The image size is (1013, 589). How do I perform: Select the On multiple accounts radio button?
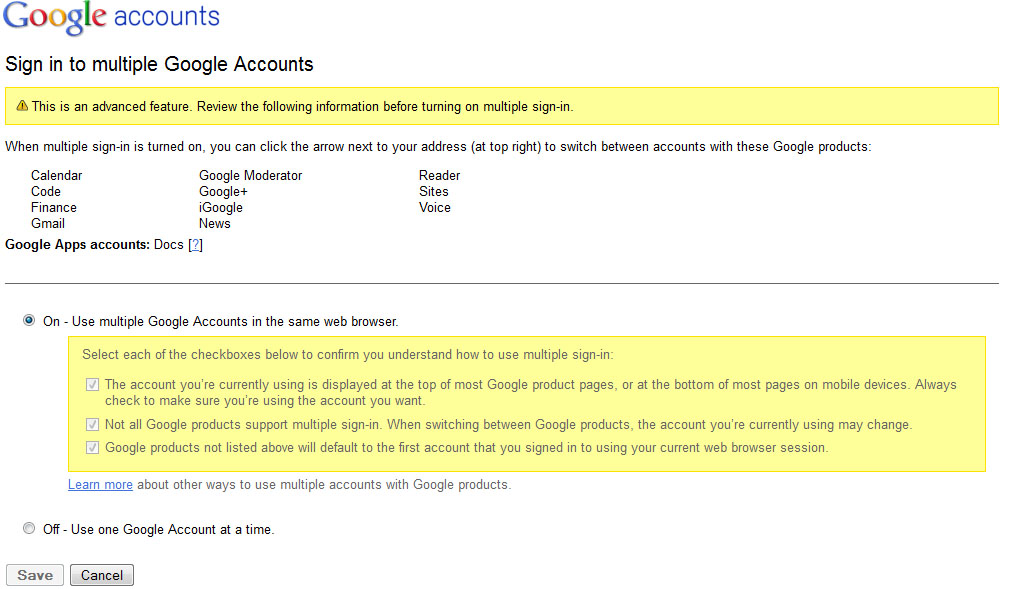coord(29,320)
